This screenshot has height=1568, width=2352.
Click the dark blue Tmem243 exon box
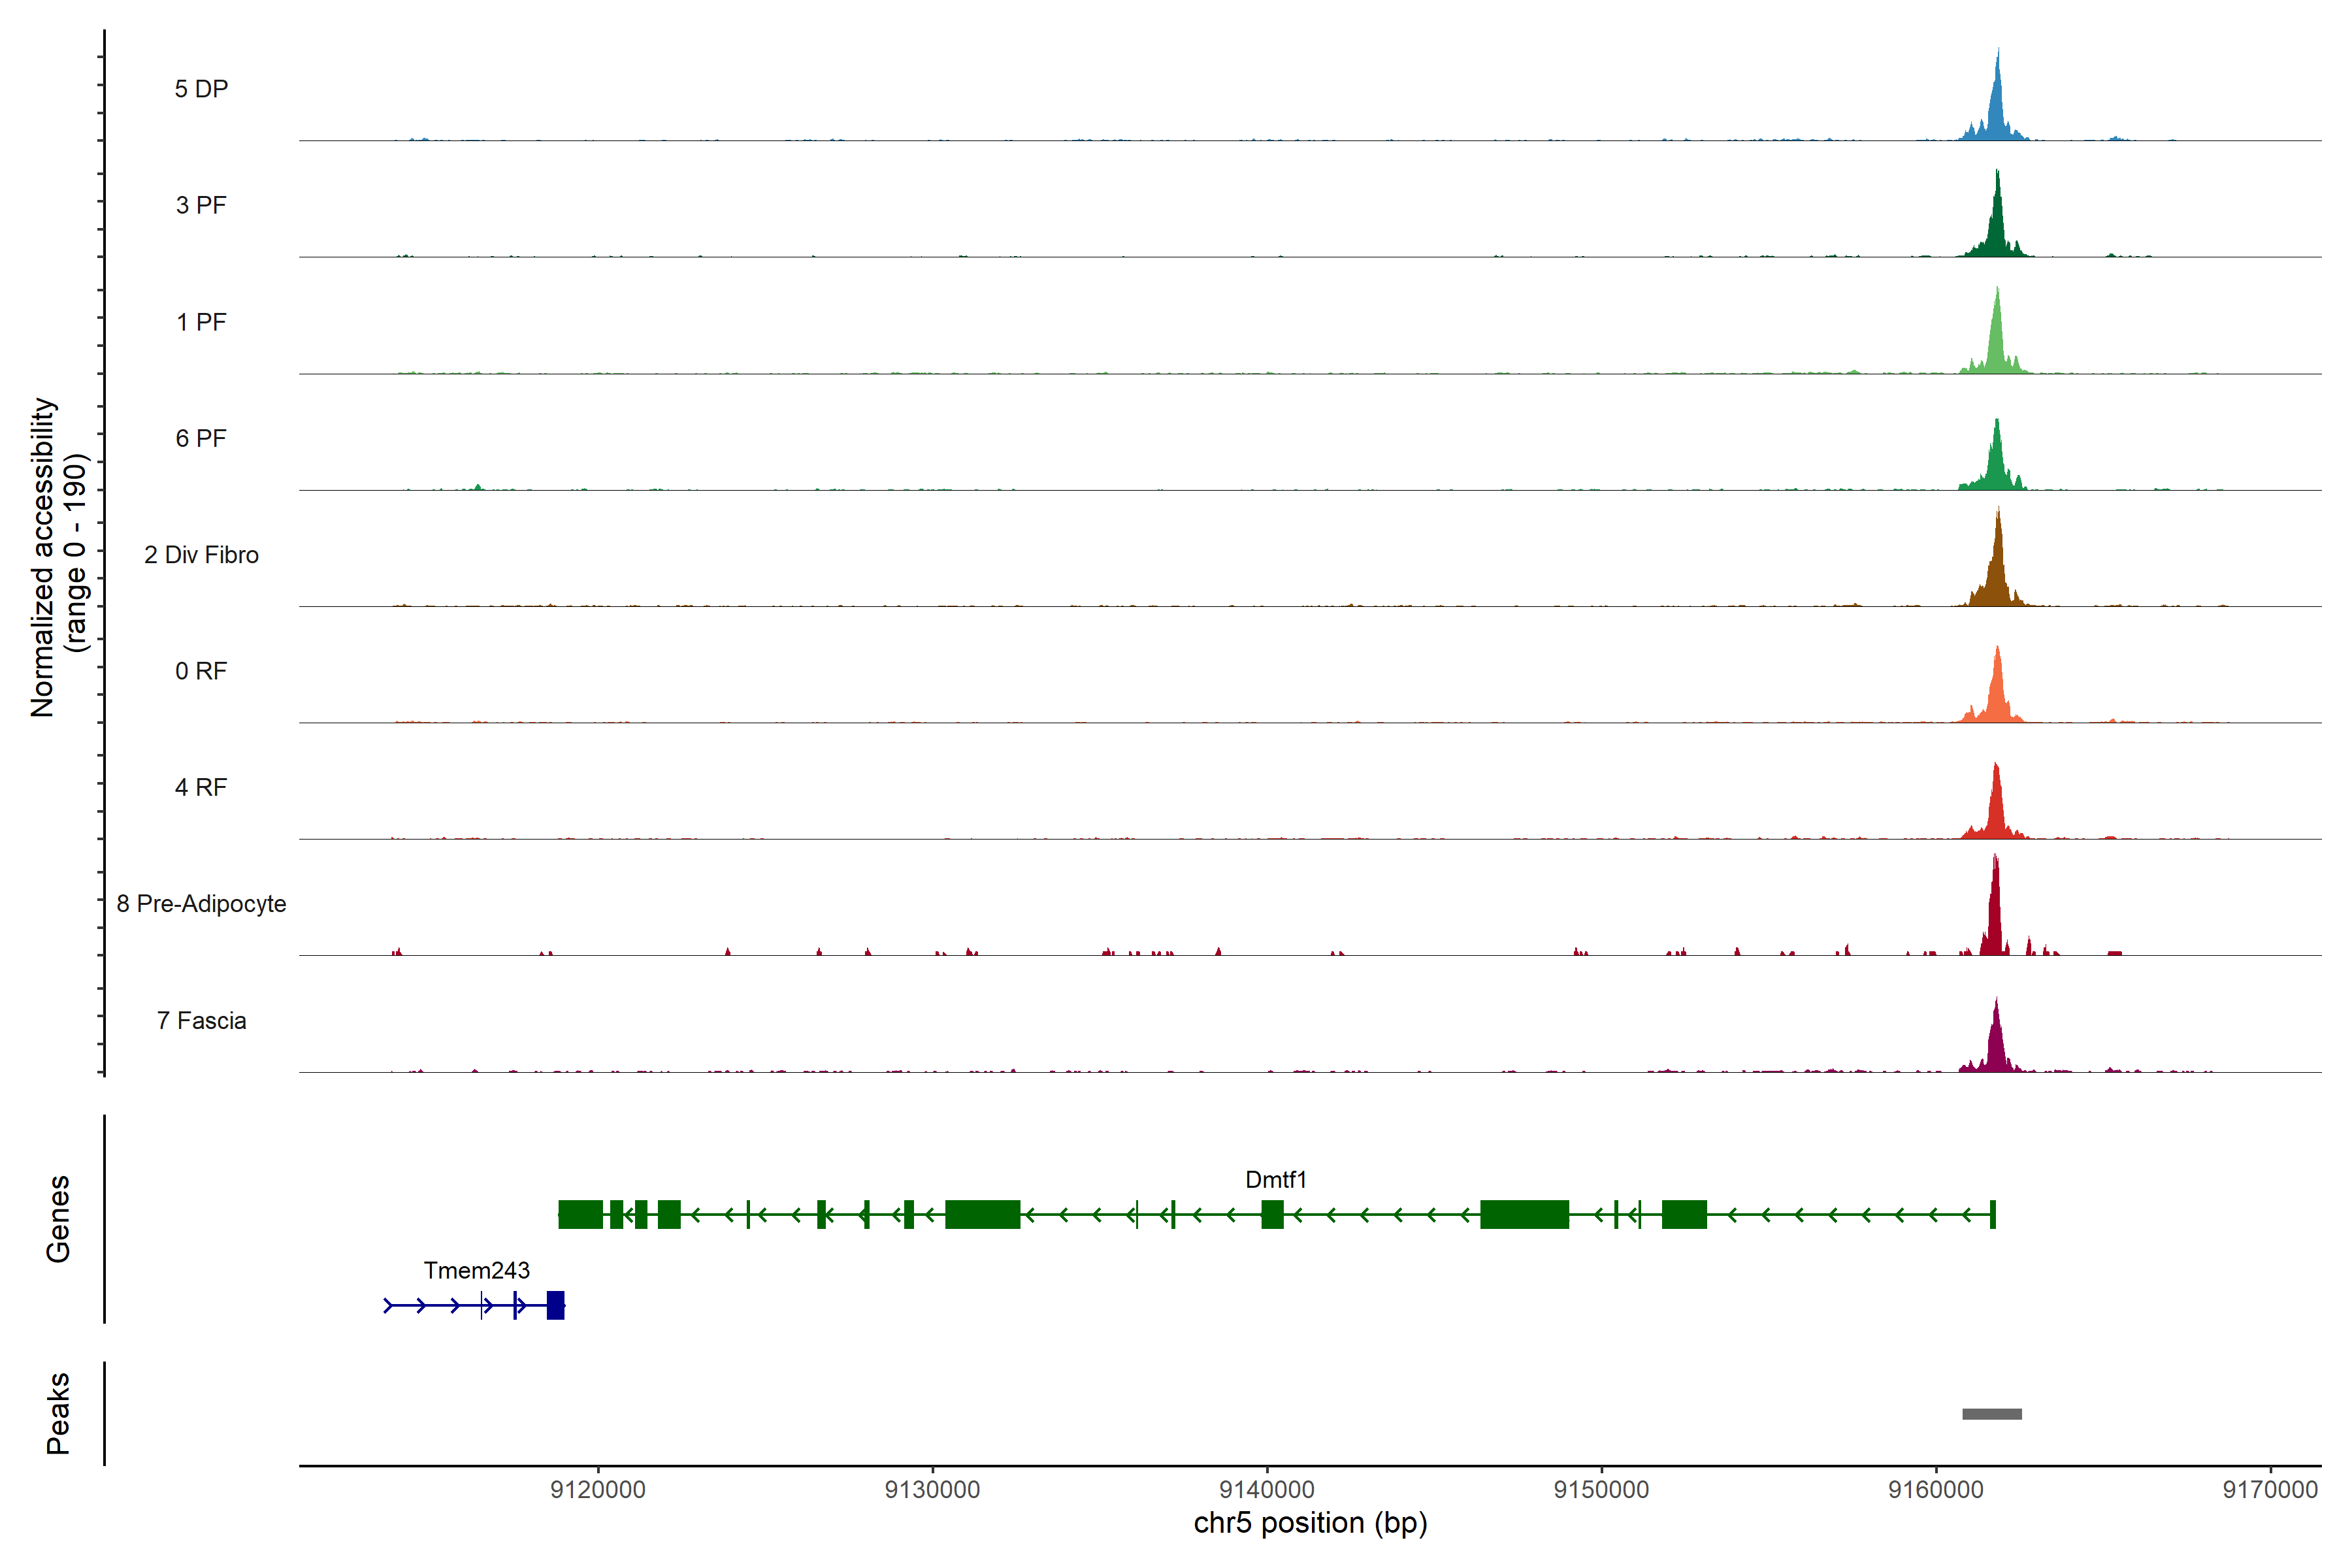click(x=556, y=1305)
